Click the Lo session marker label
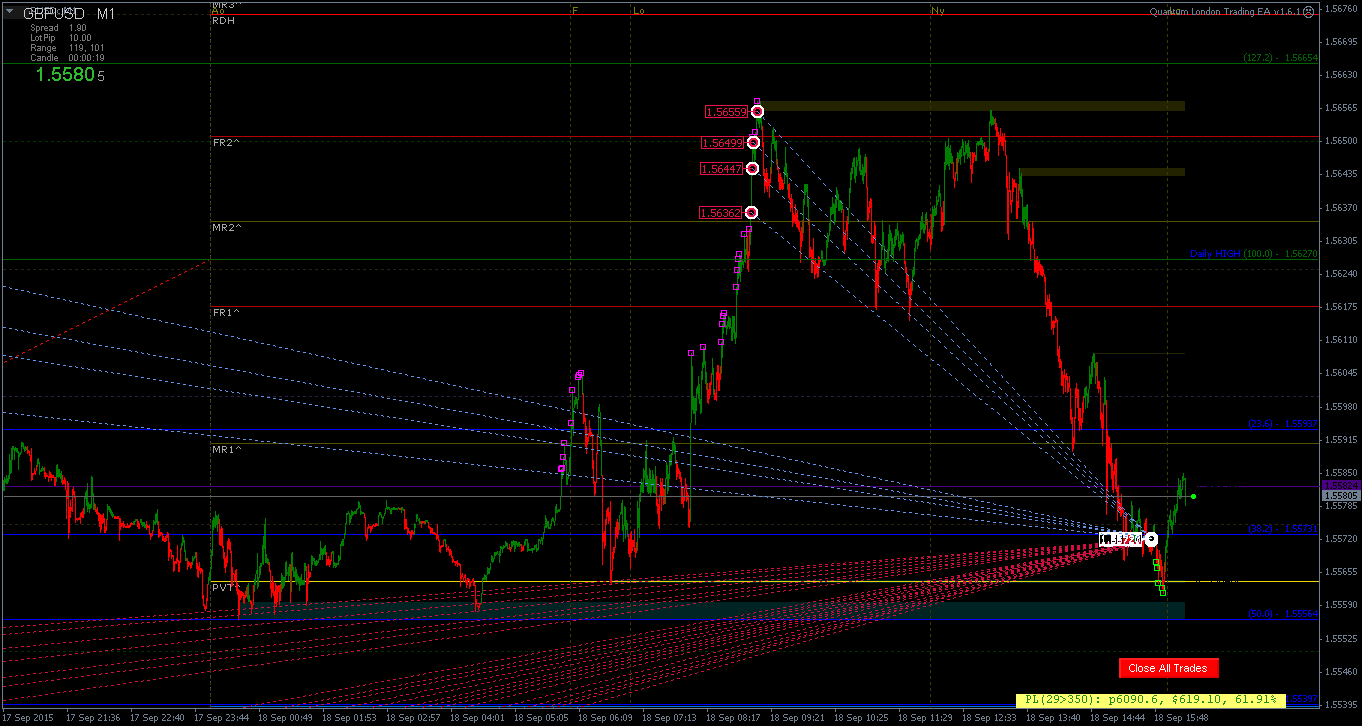Viewport: 1362px width, 726px height. (638, 10)
